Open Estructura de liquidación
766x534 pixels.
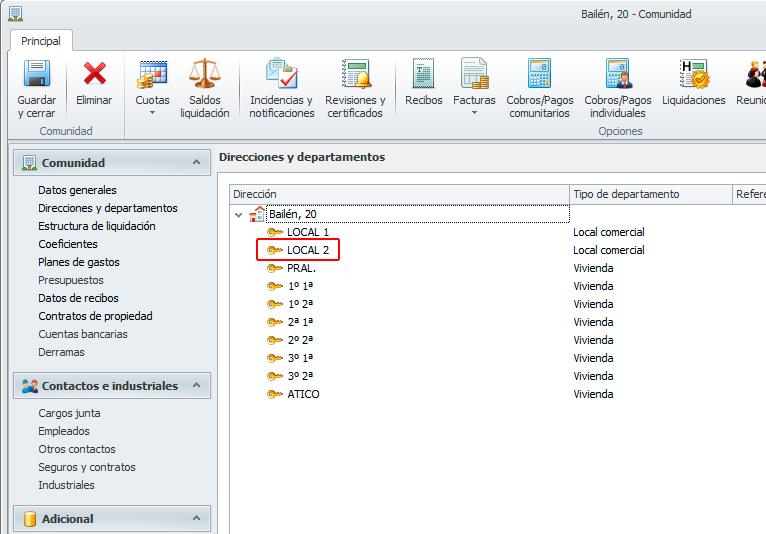click(x=97, y=226)
